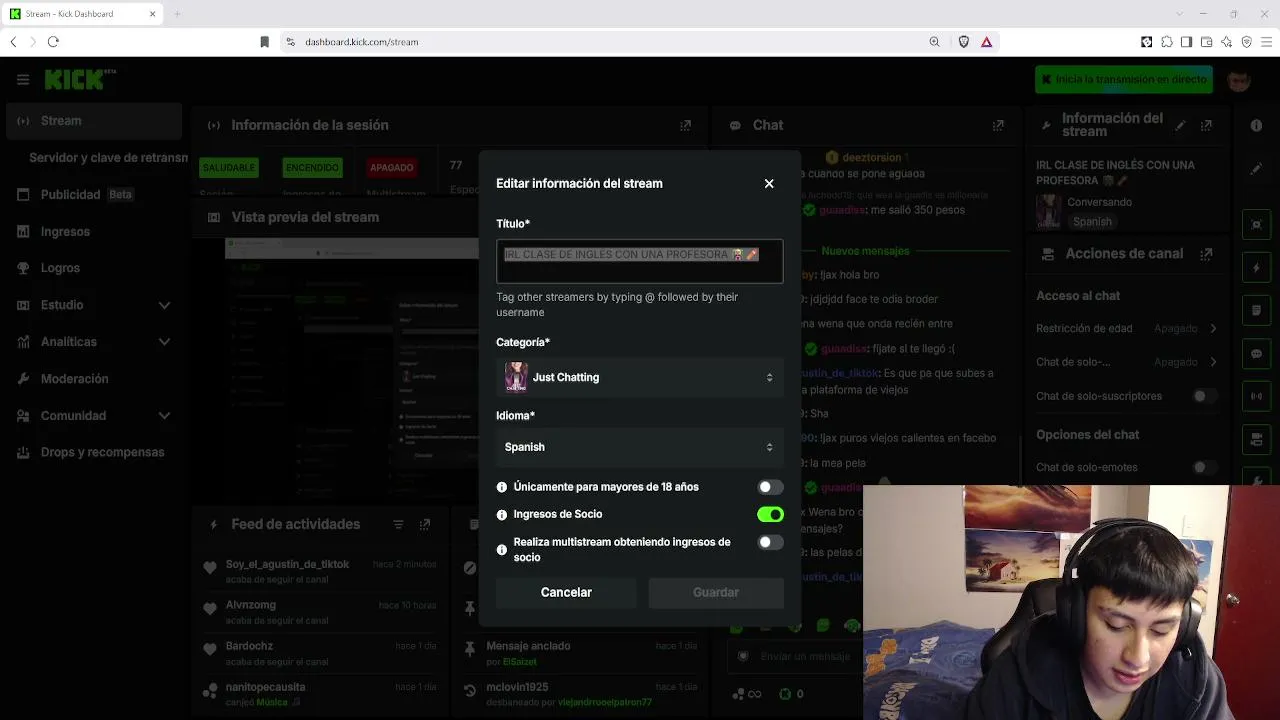Open the viejandrrooelpatron77 user link

[x=605, y=702]
